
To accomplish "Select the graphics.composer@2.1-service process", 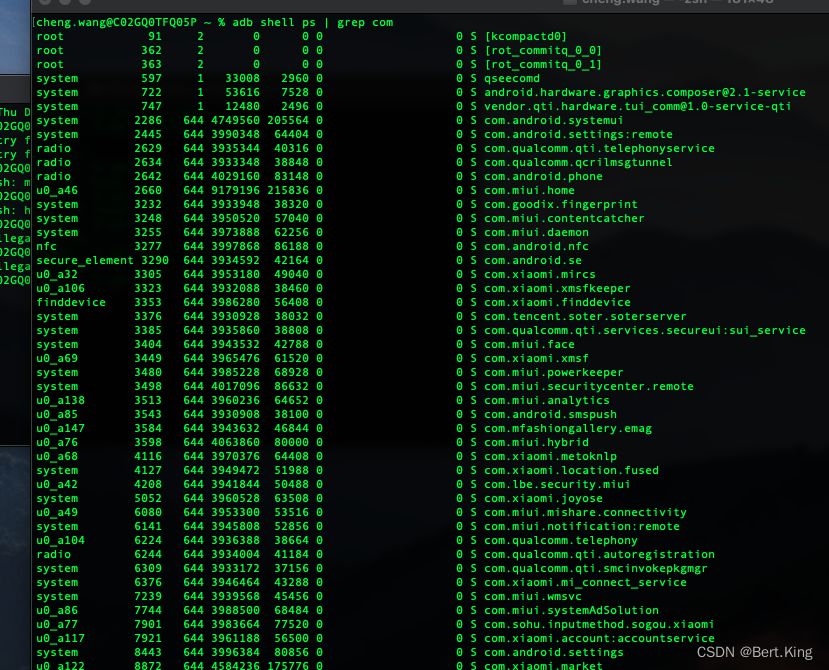I will (645, 93).
